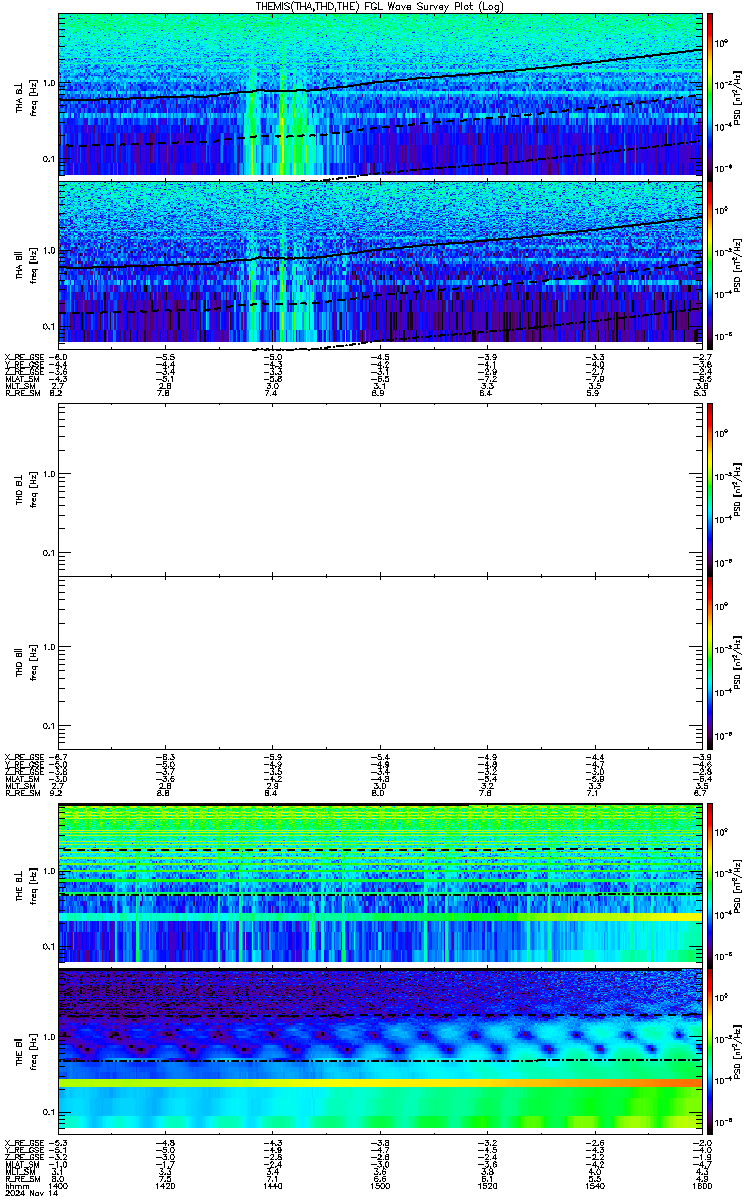Click the bright horizontal band in THE B-parallel panel
The width and height of the screenshot is (750, 1200).
[x=380, y=1083]
